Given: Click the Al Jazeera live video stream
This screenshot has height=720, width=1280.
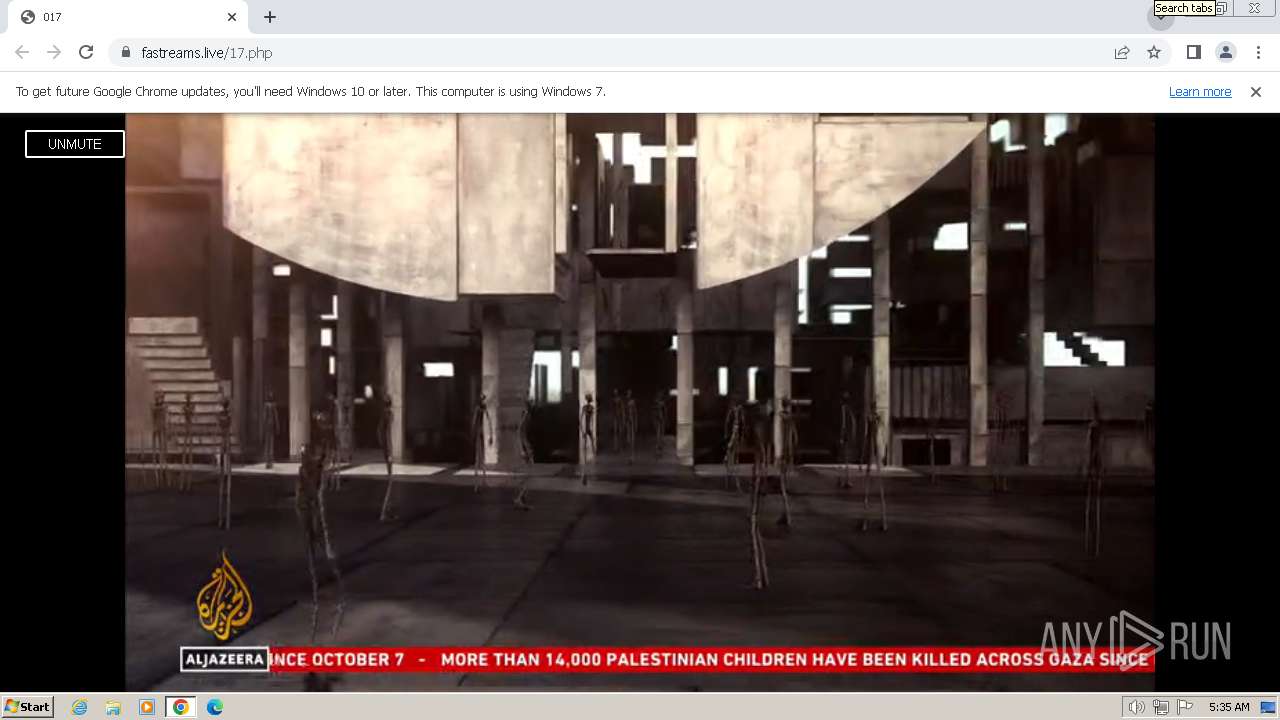Looking at the screenshot, I should (x=640, y=402).
